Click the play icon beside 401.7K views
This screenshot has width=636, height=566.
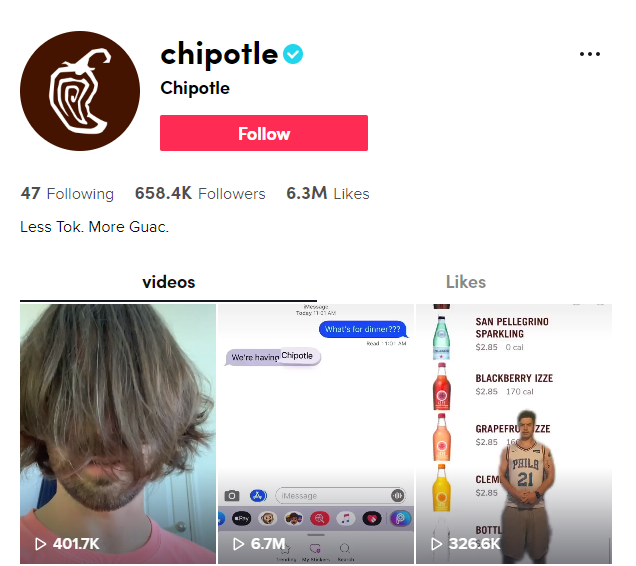[x=40, y=544]
